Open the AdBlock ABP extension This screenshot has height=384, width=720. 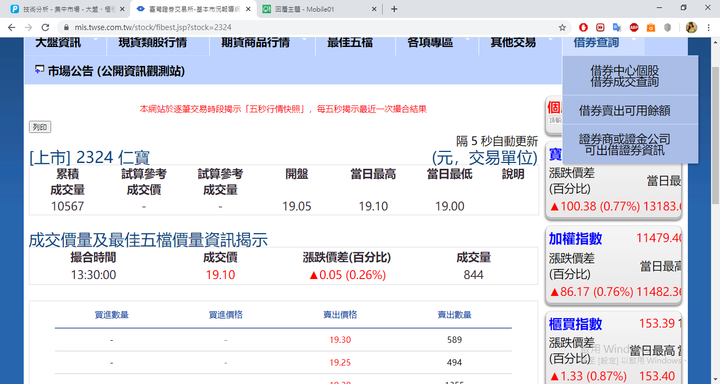pyautogui.click(x=634, y=28)
